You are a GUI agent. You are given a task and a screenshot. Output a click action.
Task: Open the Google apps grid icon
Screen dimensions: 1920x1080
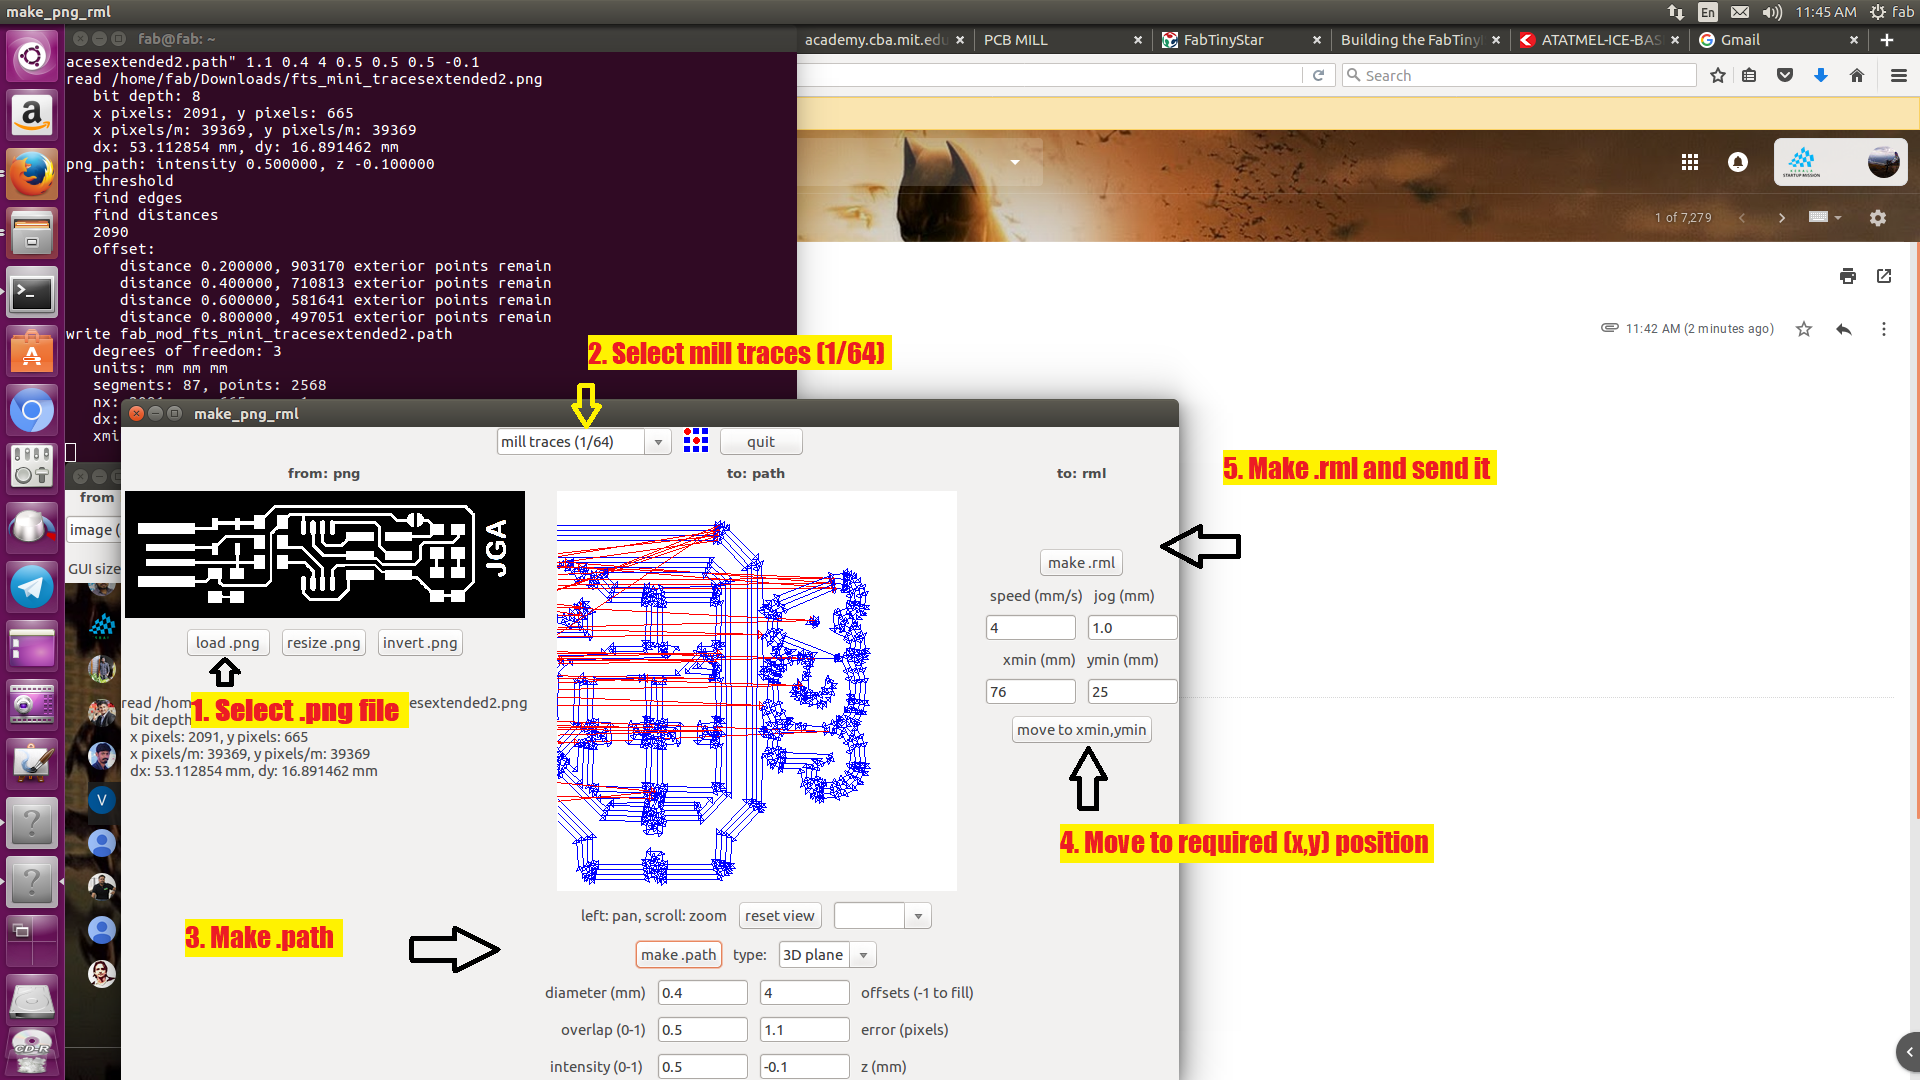[1690, 162]
